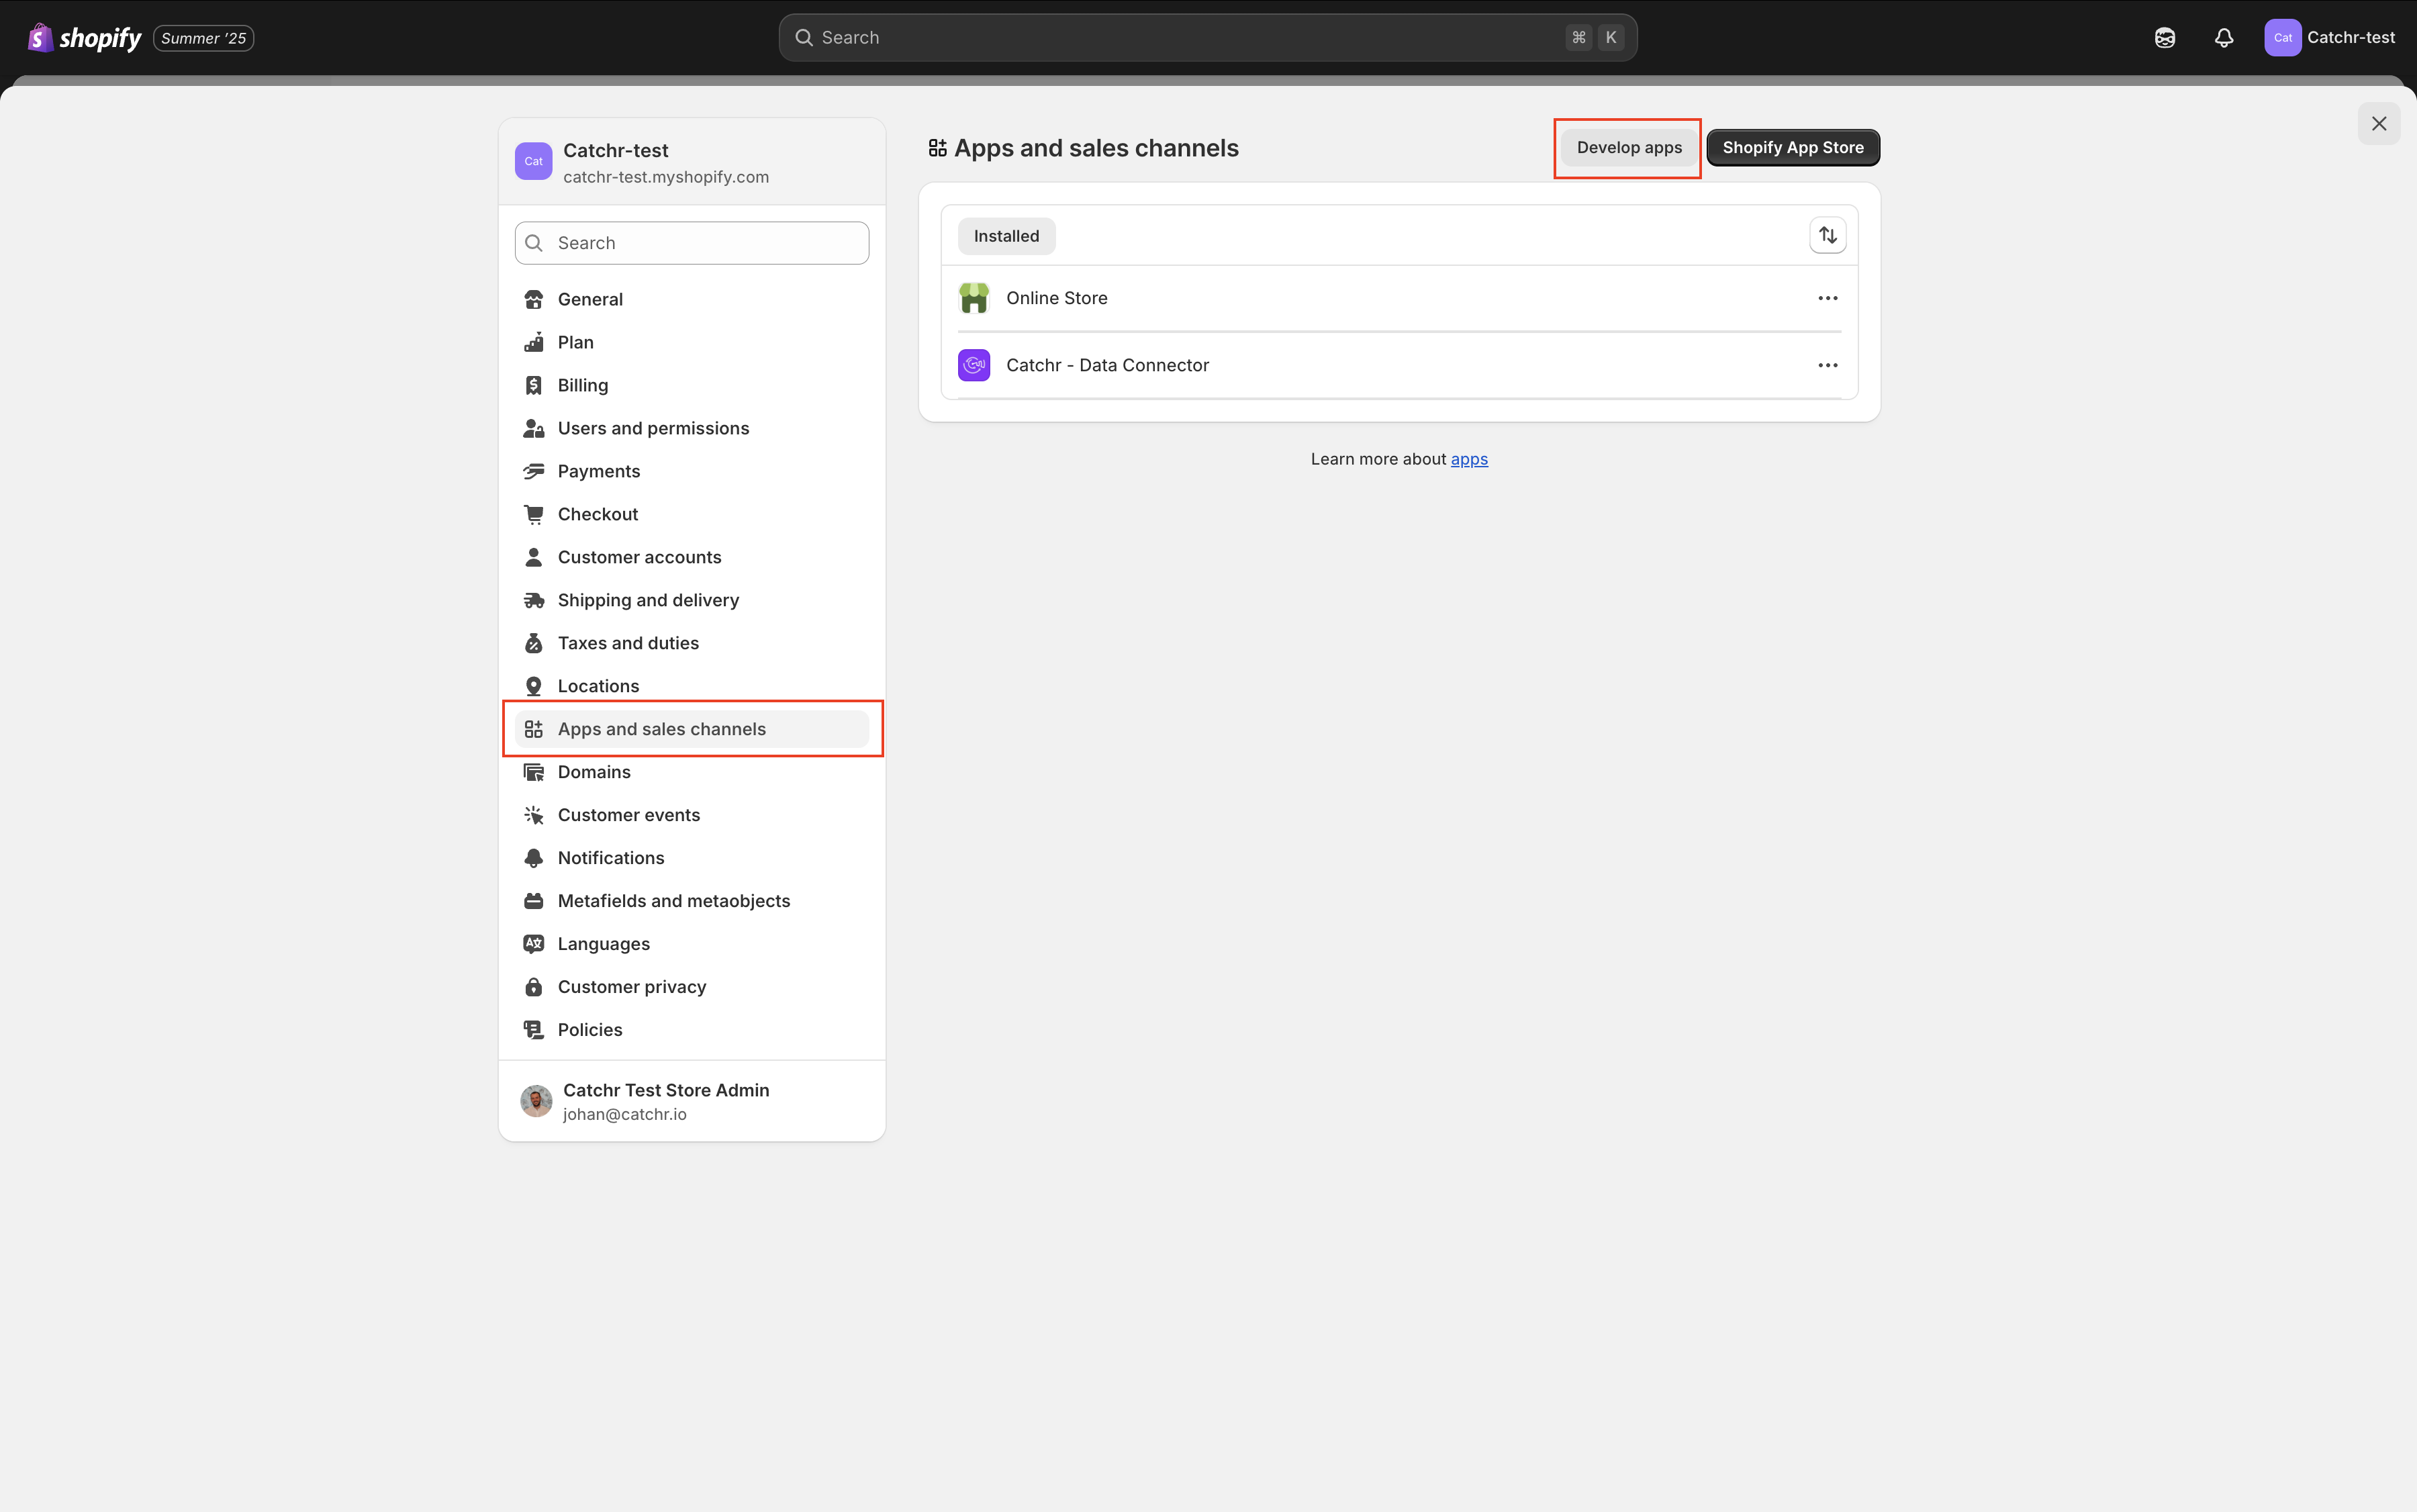Open Taxes and duties settings

click(692, 643)
